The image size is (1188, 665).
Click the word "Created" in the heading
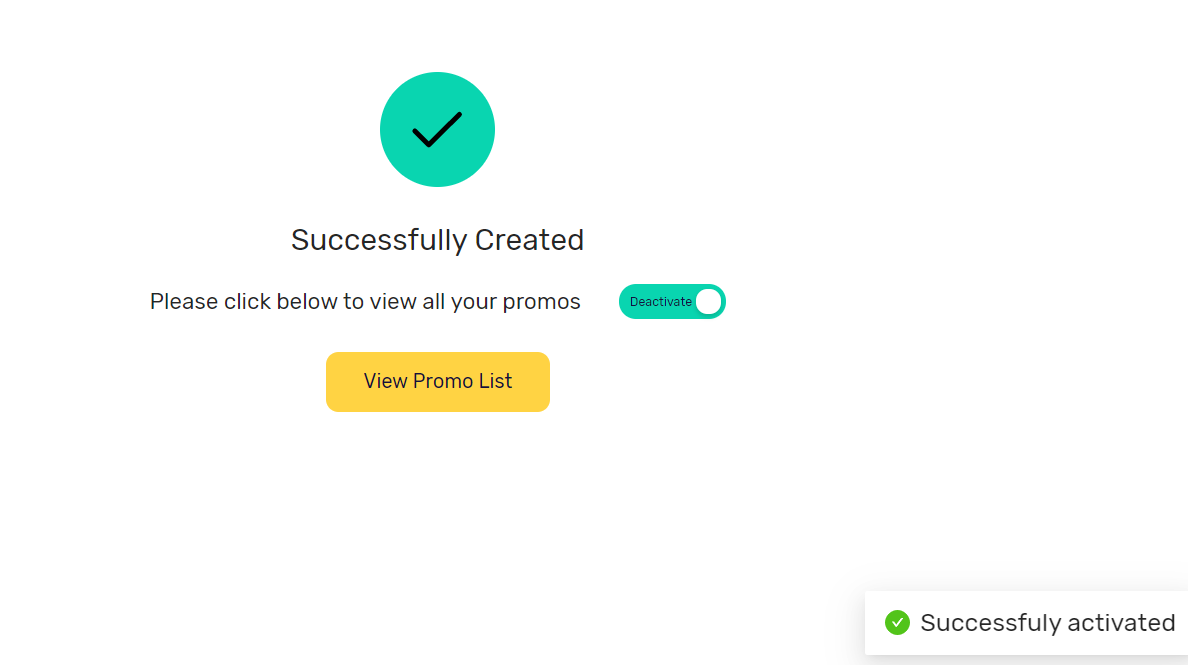click(x=529, y=240)
